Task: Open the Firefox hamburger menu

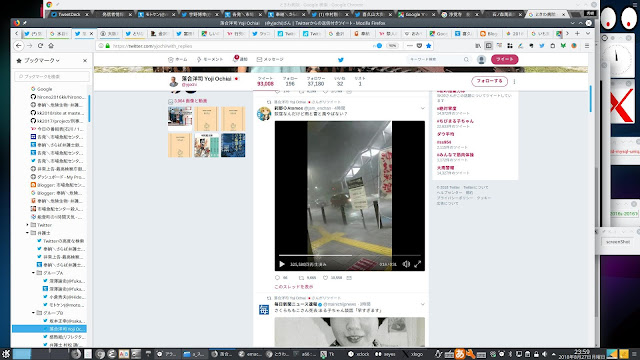Action: pyautogui.click(x=587, y=46)
